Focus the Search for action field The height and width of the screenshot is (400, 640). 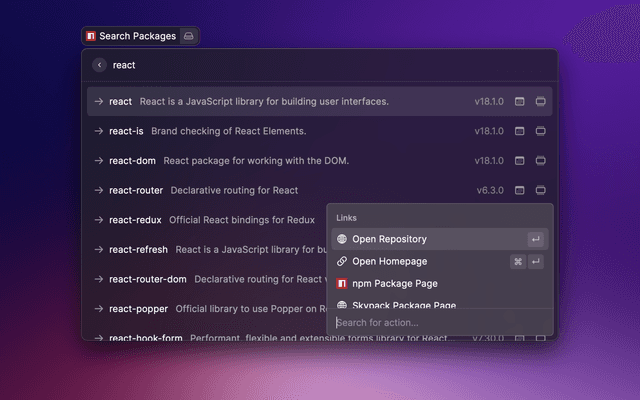430,322
